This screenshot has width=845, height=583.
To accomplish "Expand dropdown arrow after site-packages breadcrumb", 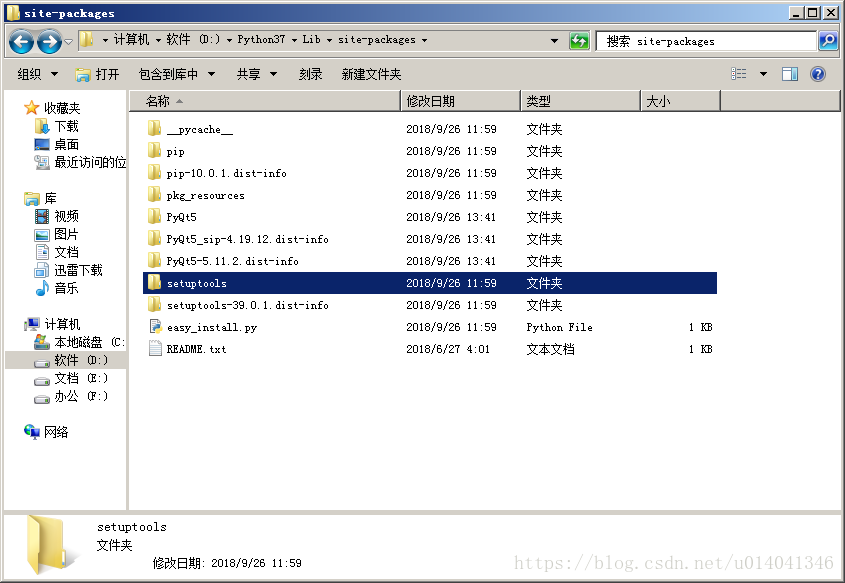I will tap(425, 40).
